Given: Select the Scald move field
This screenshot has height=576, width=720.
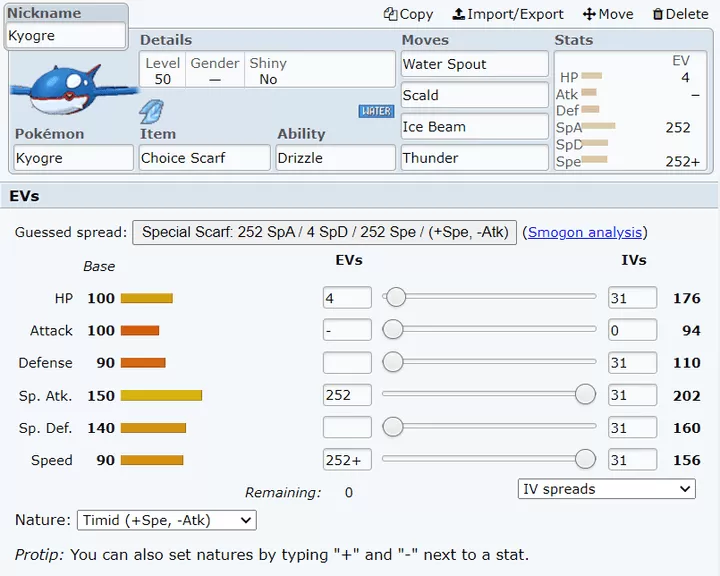Looking at the screenshot, I should [x=475, y=95].
